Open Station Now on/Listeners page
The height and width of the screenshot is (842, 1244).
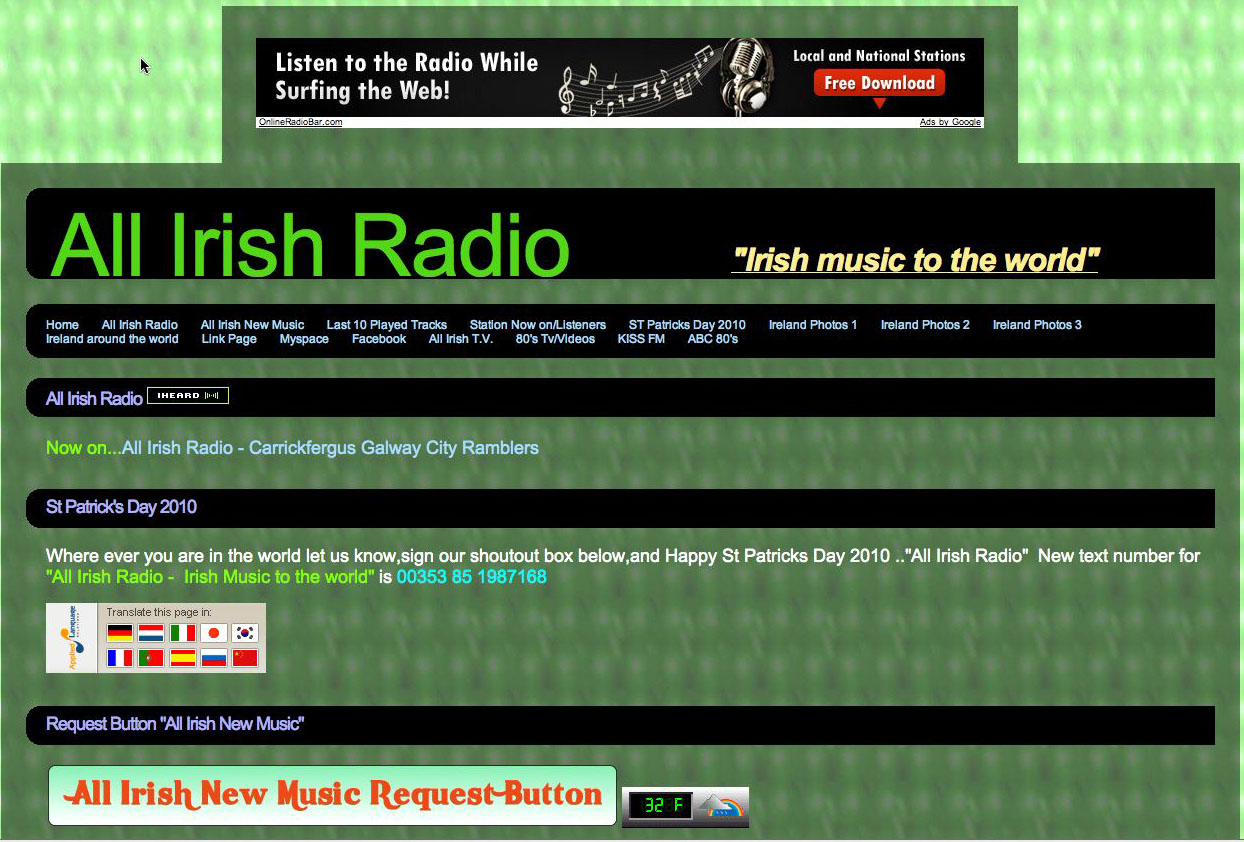click(538, 325)
